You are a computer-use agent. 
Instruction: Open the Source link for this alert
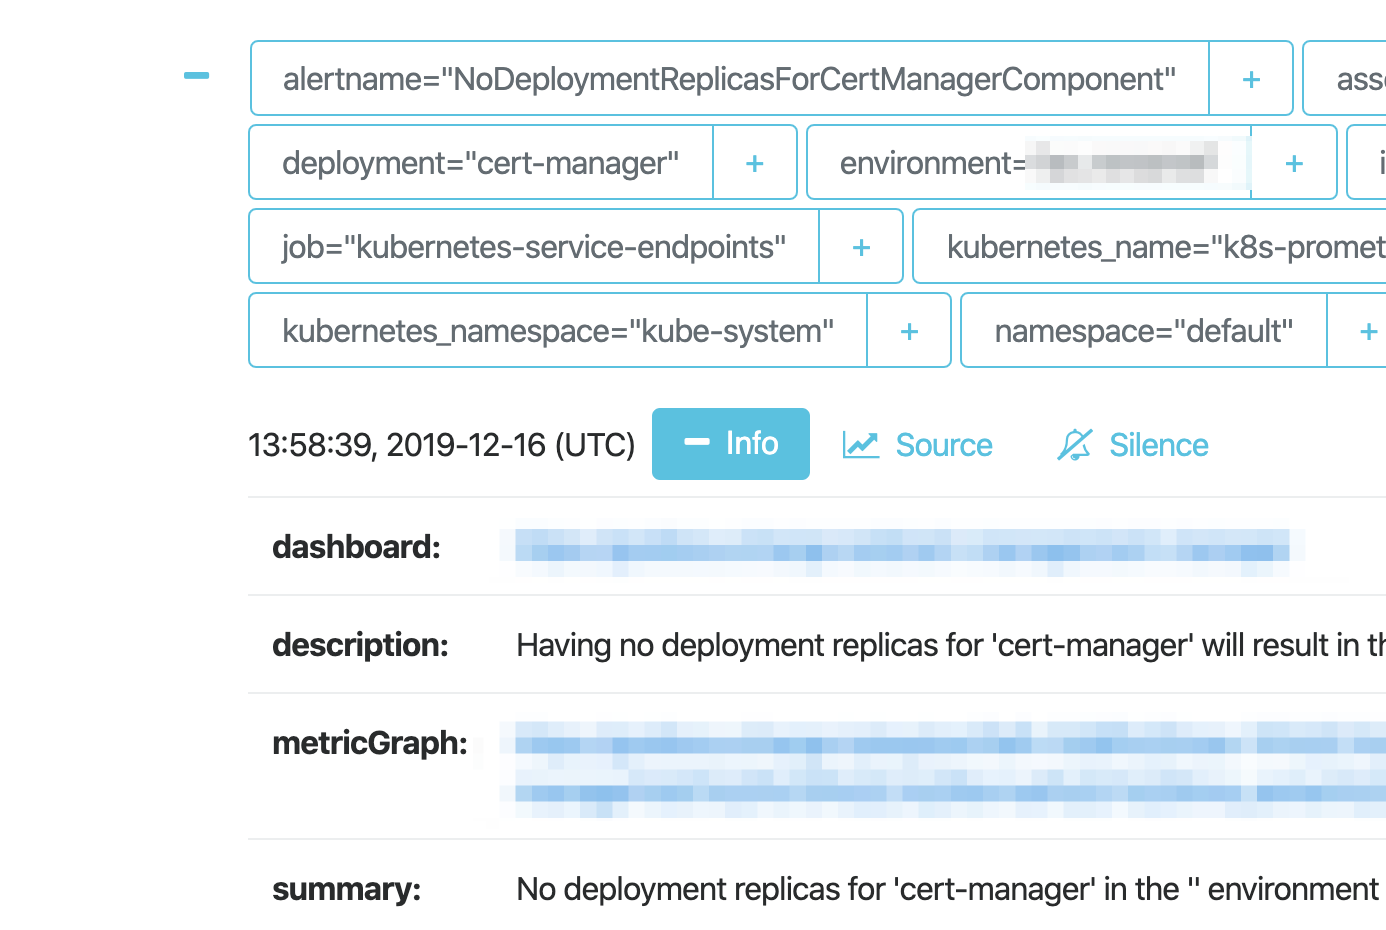[x=943, y=444]
